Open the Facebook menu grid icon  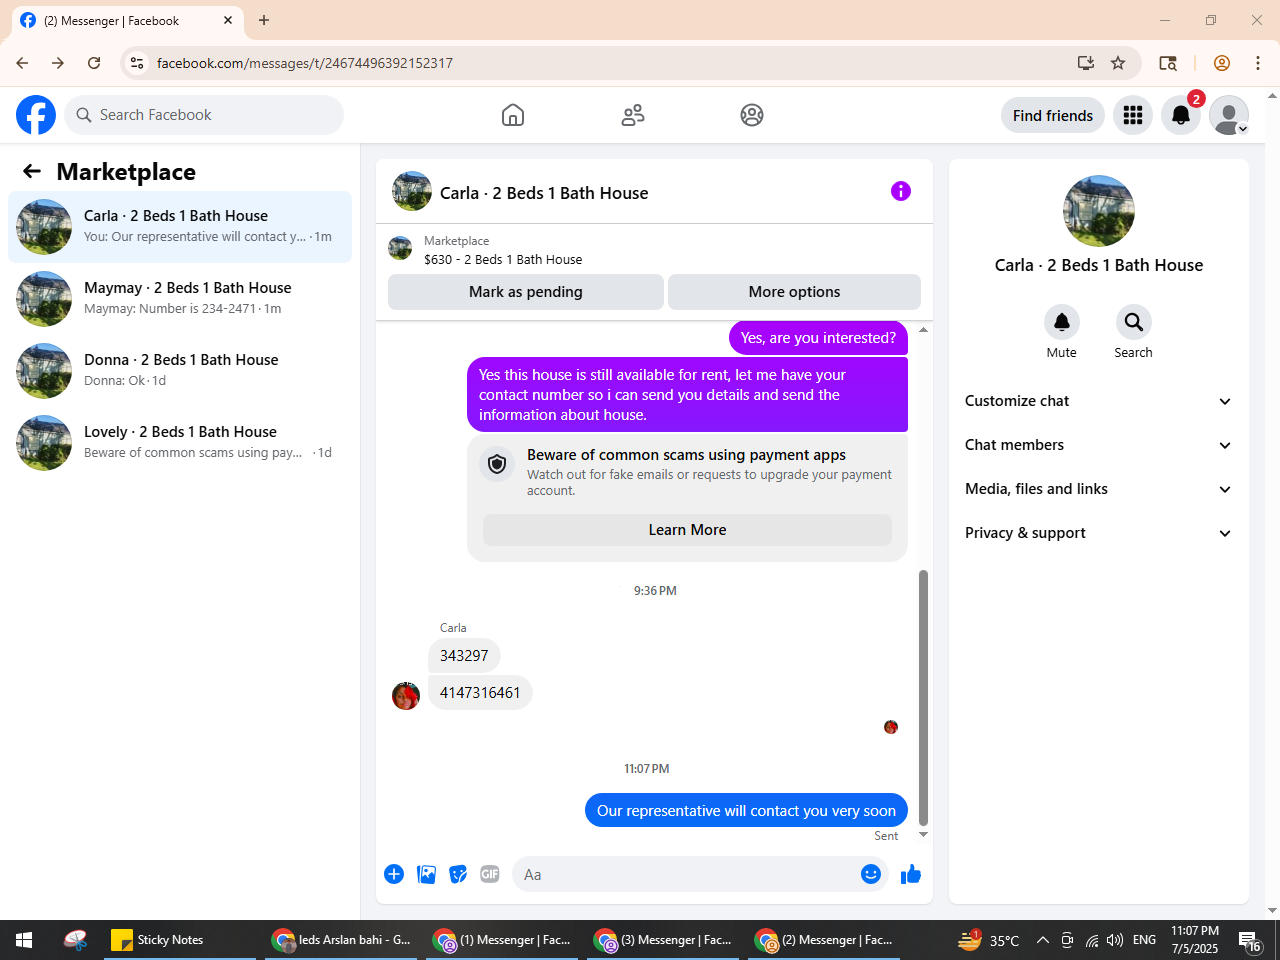click(1133, 115)
